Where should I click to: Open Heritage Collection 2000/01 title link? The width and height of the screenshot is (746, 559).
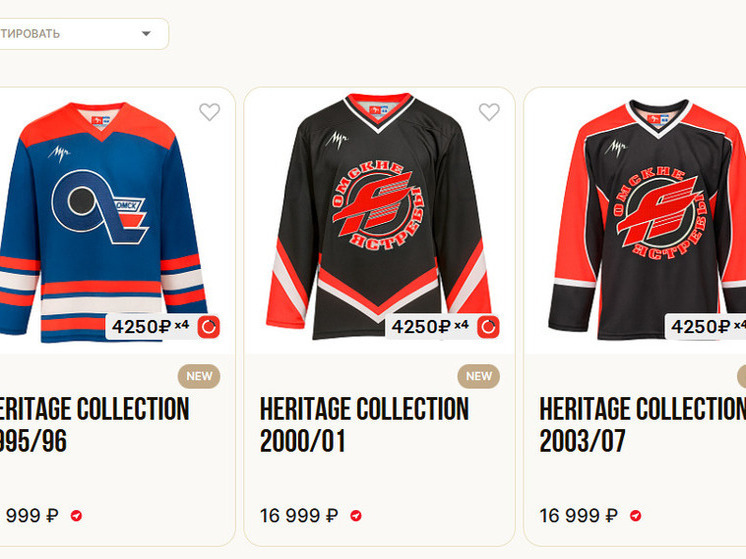point(364,424)
